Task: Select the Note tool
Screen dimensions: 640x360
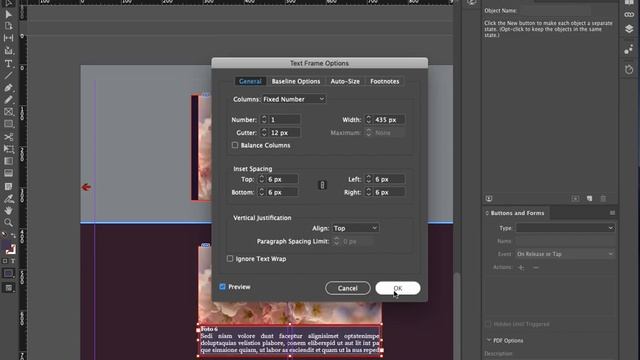Action: click(8, 187)
